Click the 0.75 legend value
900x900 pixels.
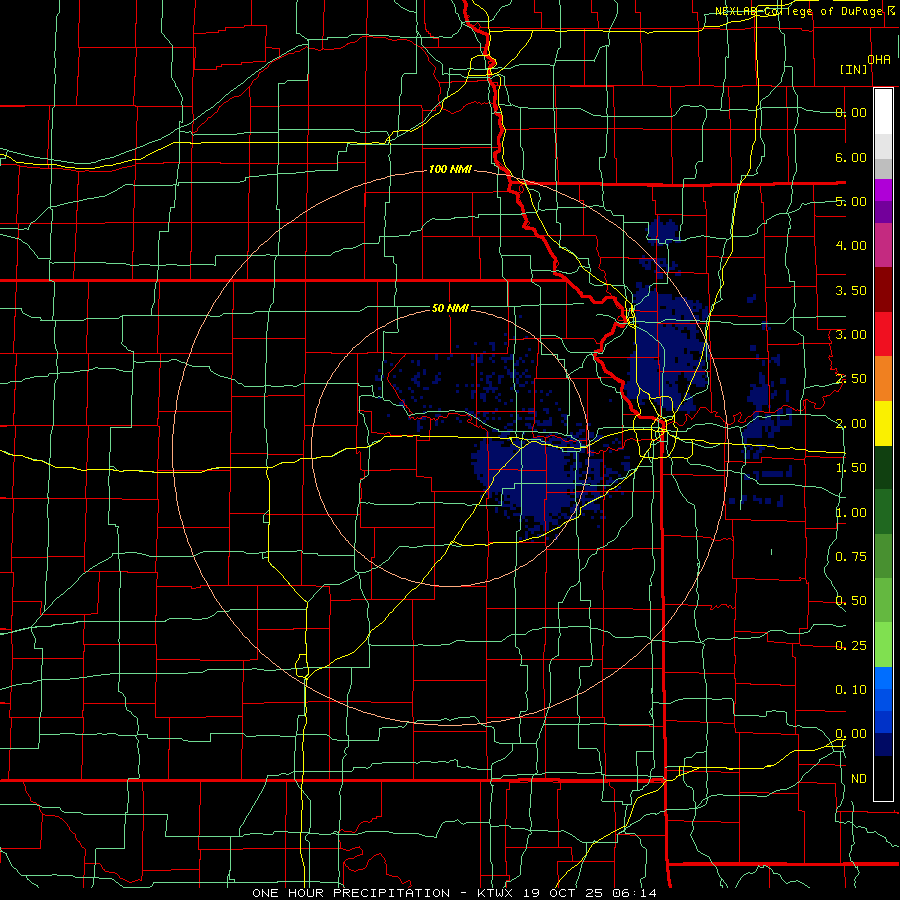click(851, 557)
